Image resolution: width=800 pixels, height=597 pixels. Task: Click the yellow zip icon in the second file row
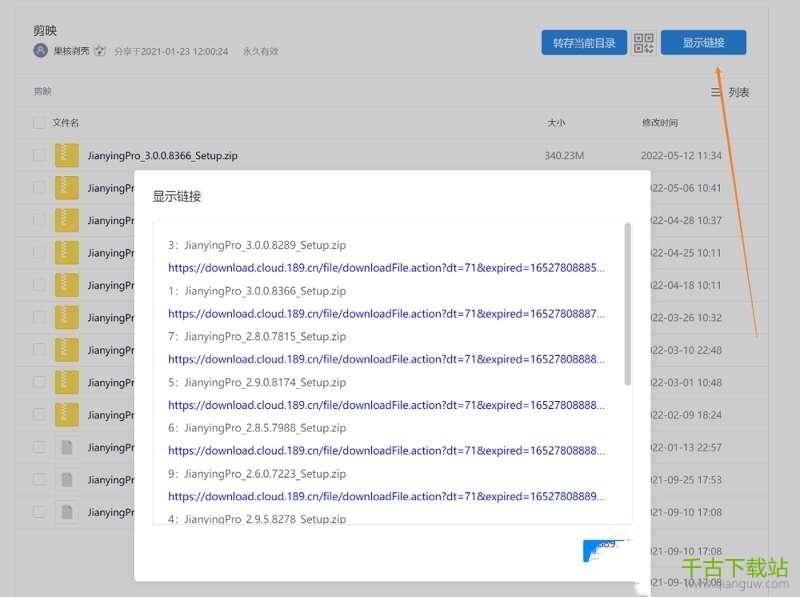[67, 188]
